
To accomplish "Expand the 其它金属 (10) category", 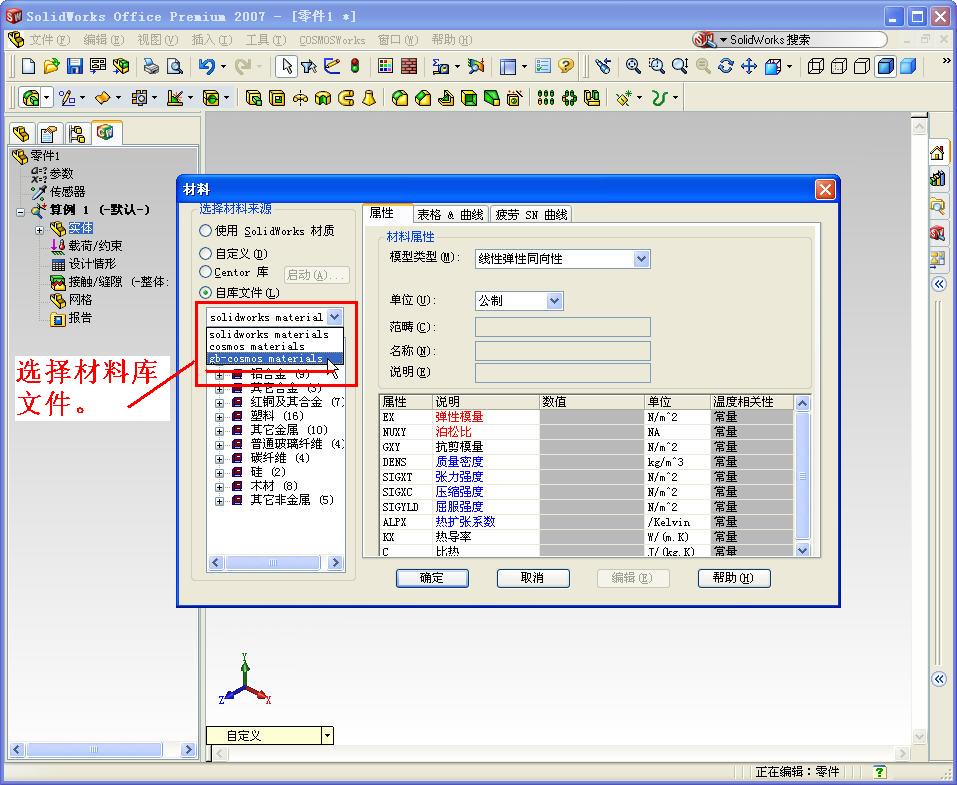I will coord(219,430).
